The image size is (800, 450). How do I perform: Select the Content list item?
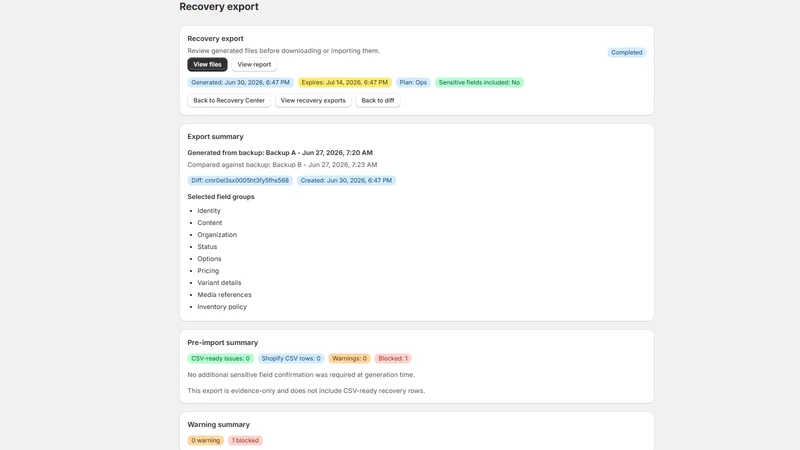coord(210,222)
